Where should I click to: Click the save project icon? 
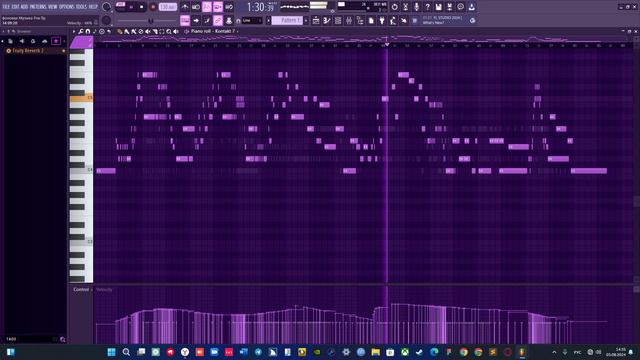438,7
